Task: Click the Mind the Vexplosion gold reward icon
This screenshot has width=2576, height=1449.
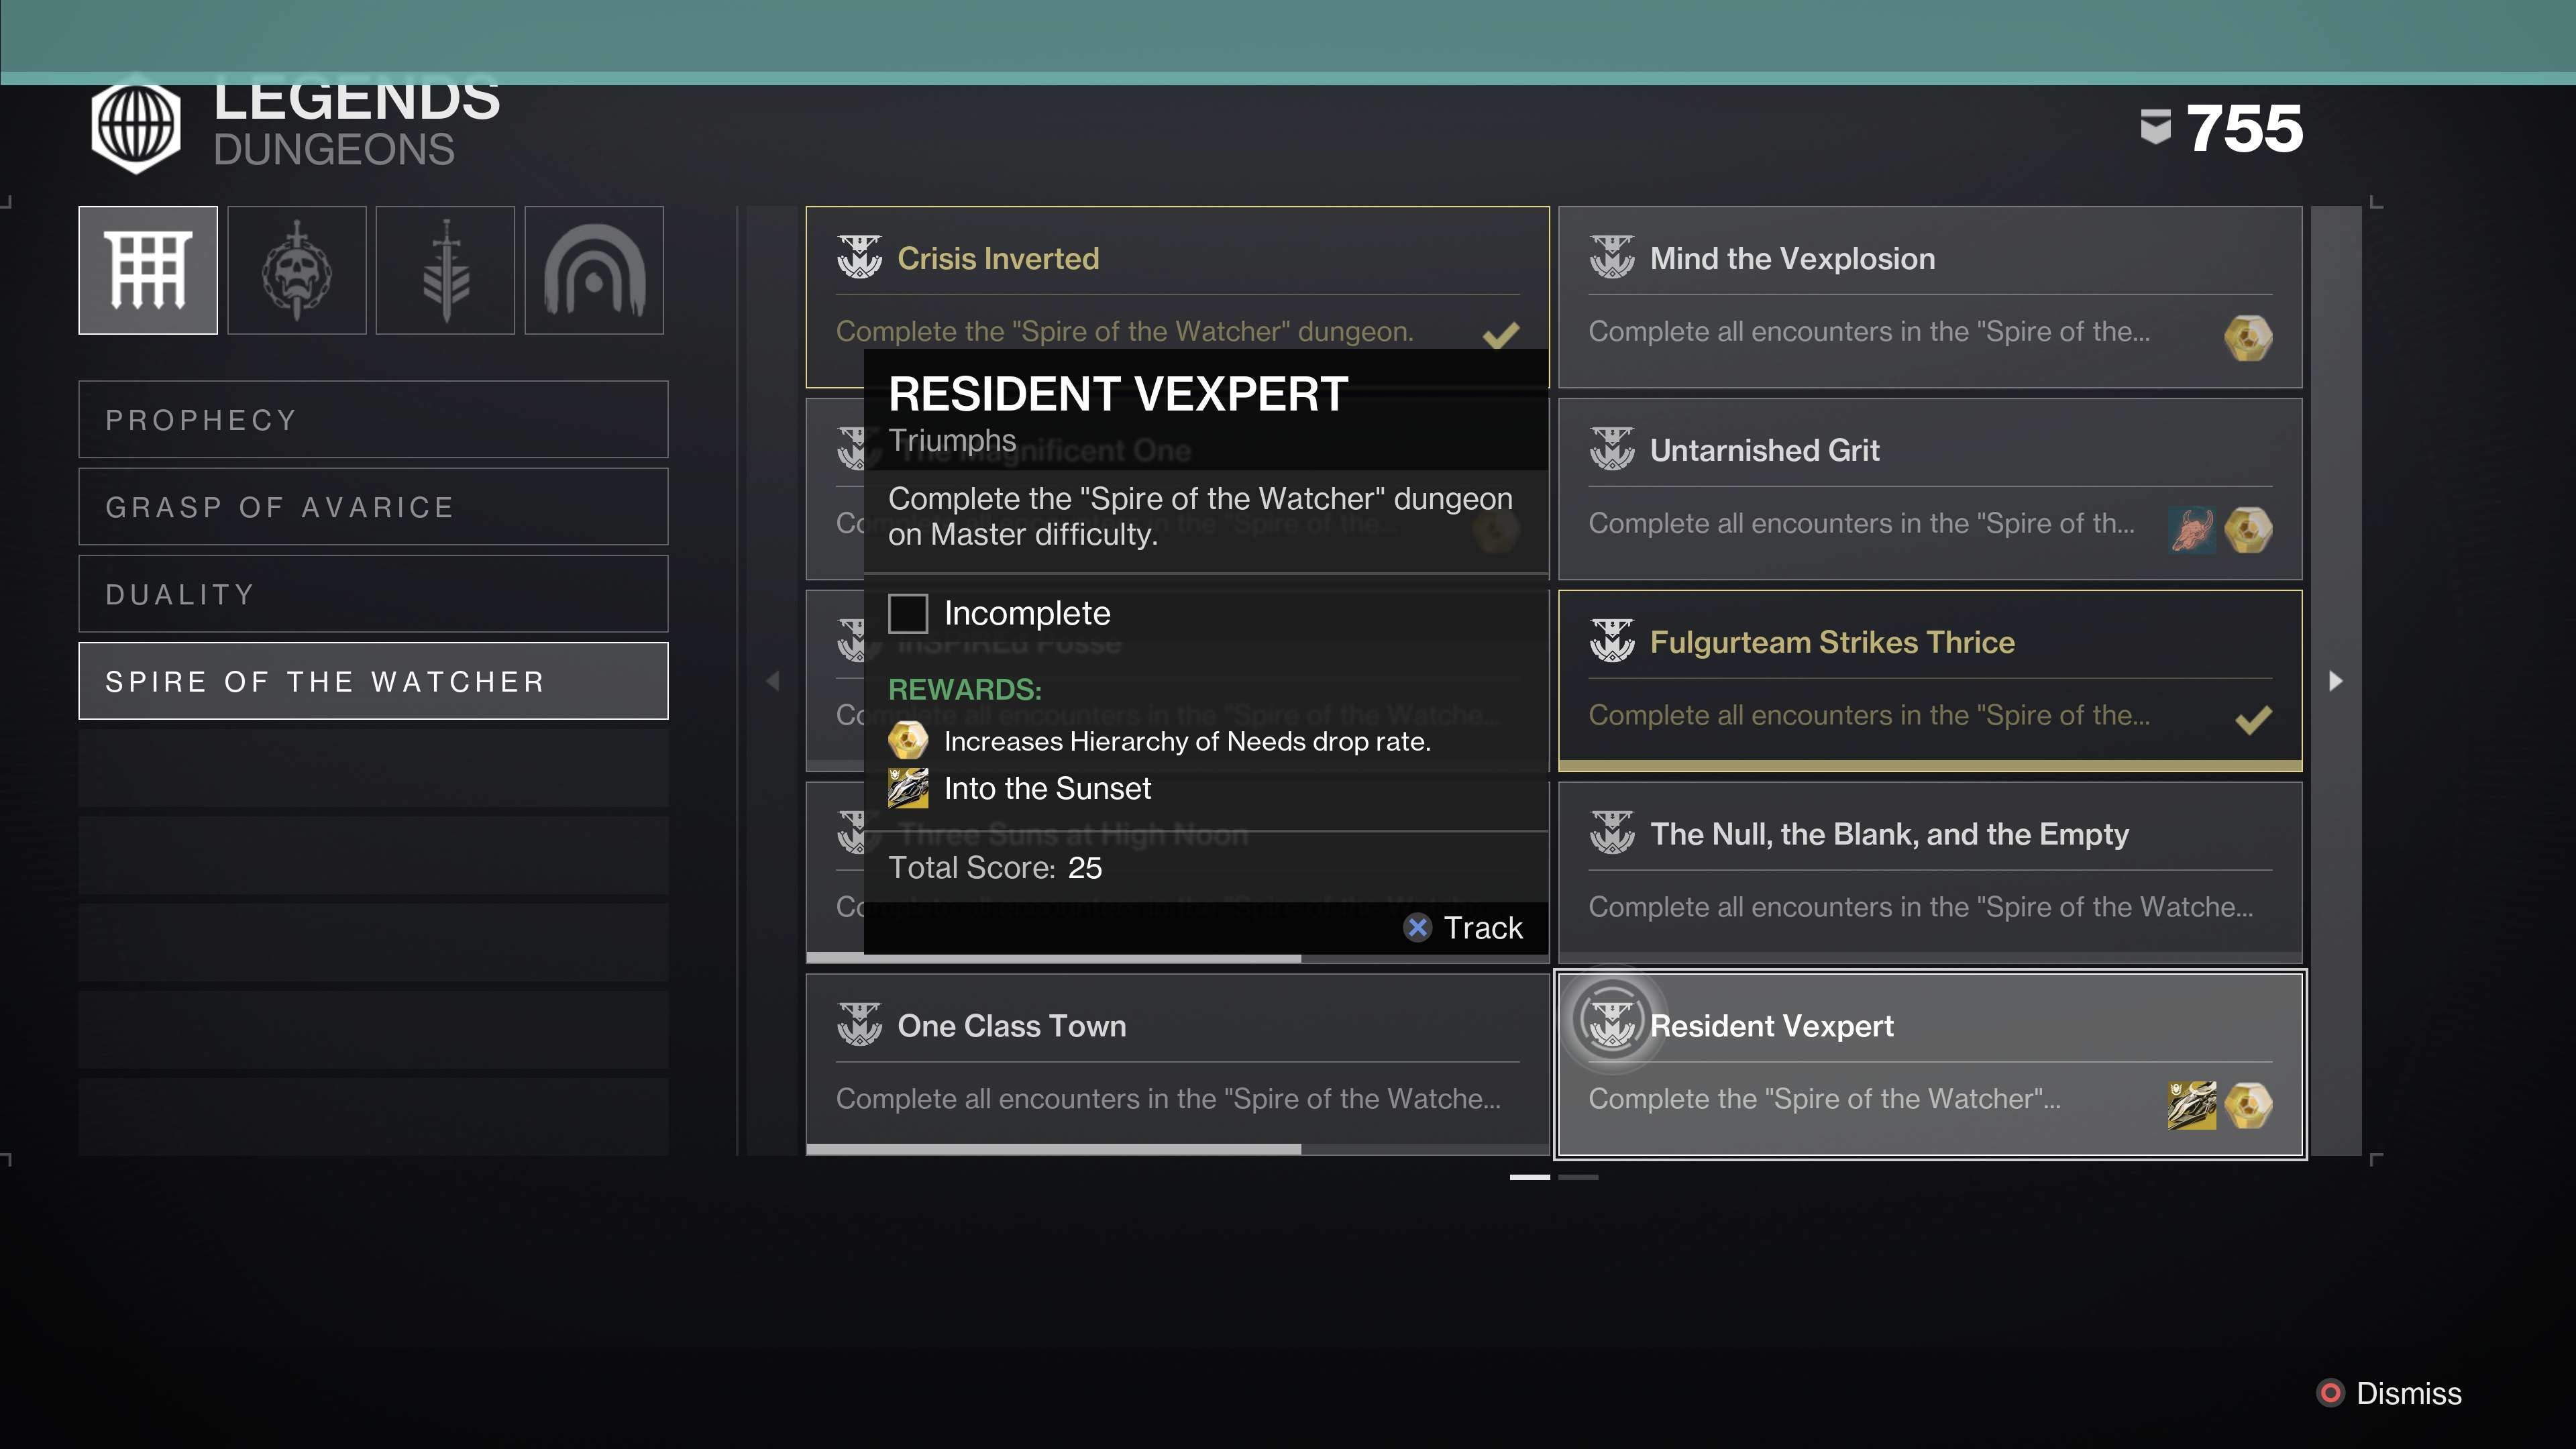Action: tap(2247, 337)
